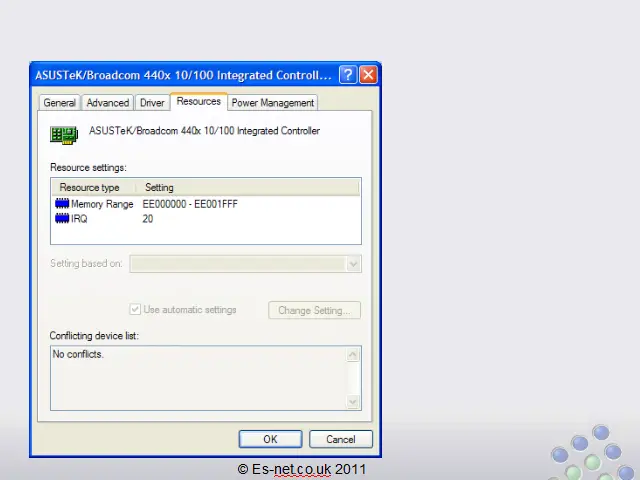Click the IRQ chip icon
Image resolution: width=640 pixels, height=480 pixels.
(x=62, y=218)
